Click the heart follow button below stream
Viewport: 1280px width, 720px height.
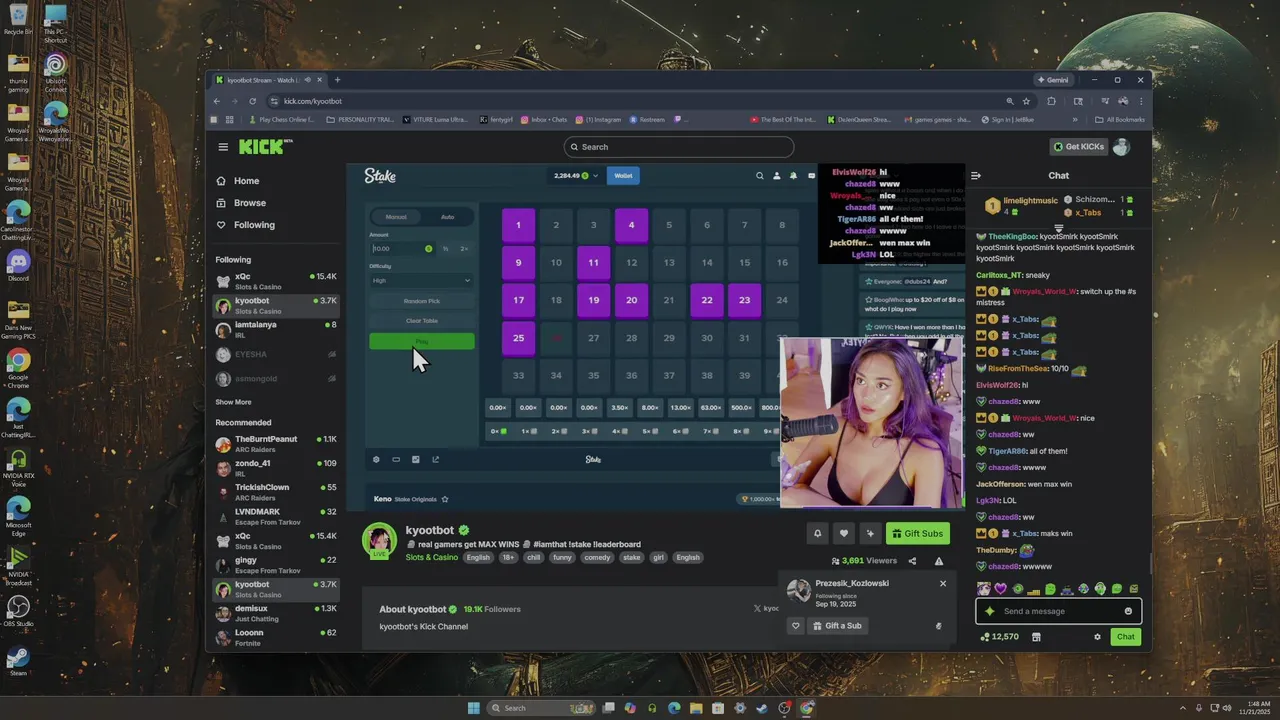[843, 533]
